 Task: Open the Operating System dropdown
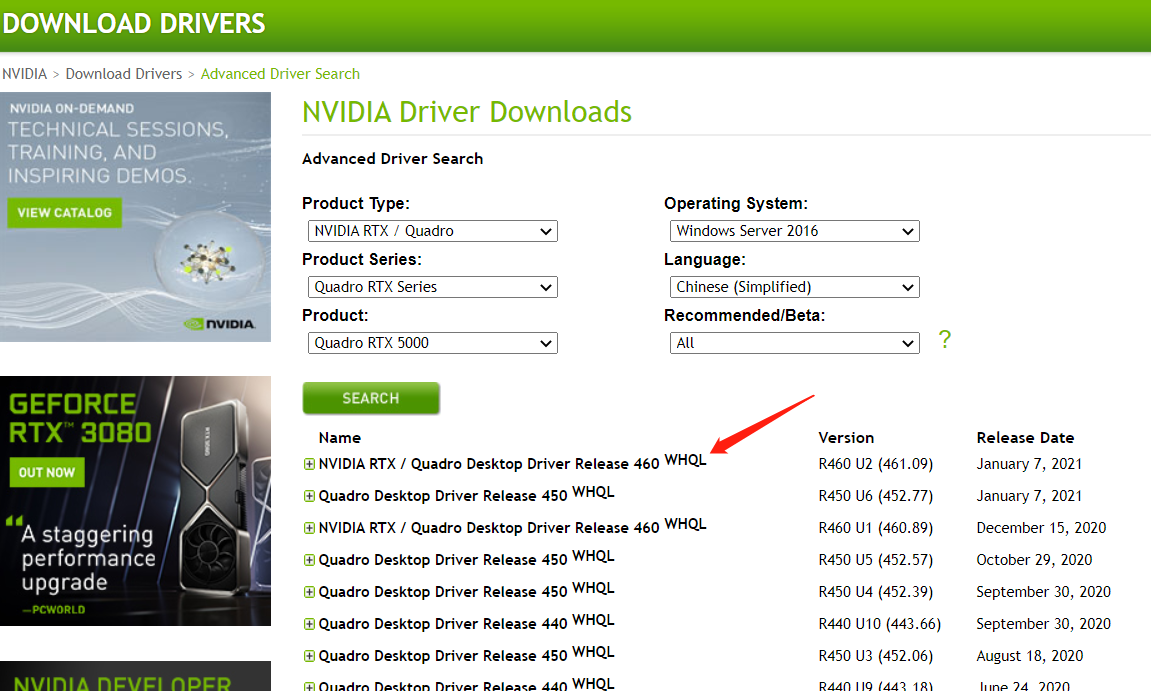coord(794,231)
